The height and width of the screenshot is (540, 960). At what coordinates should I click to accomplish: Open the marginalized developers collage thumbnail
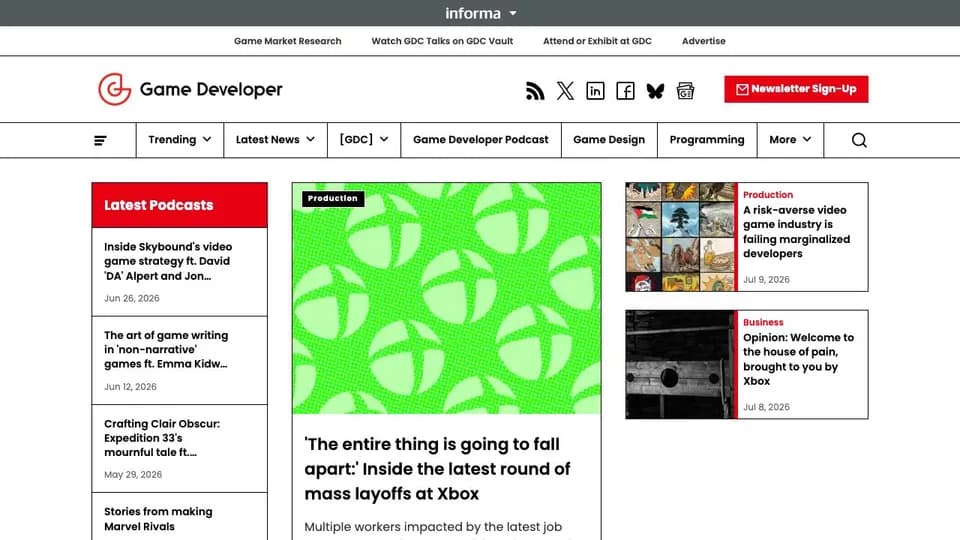click(x=680, y=237)
